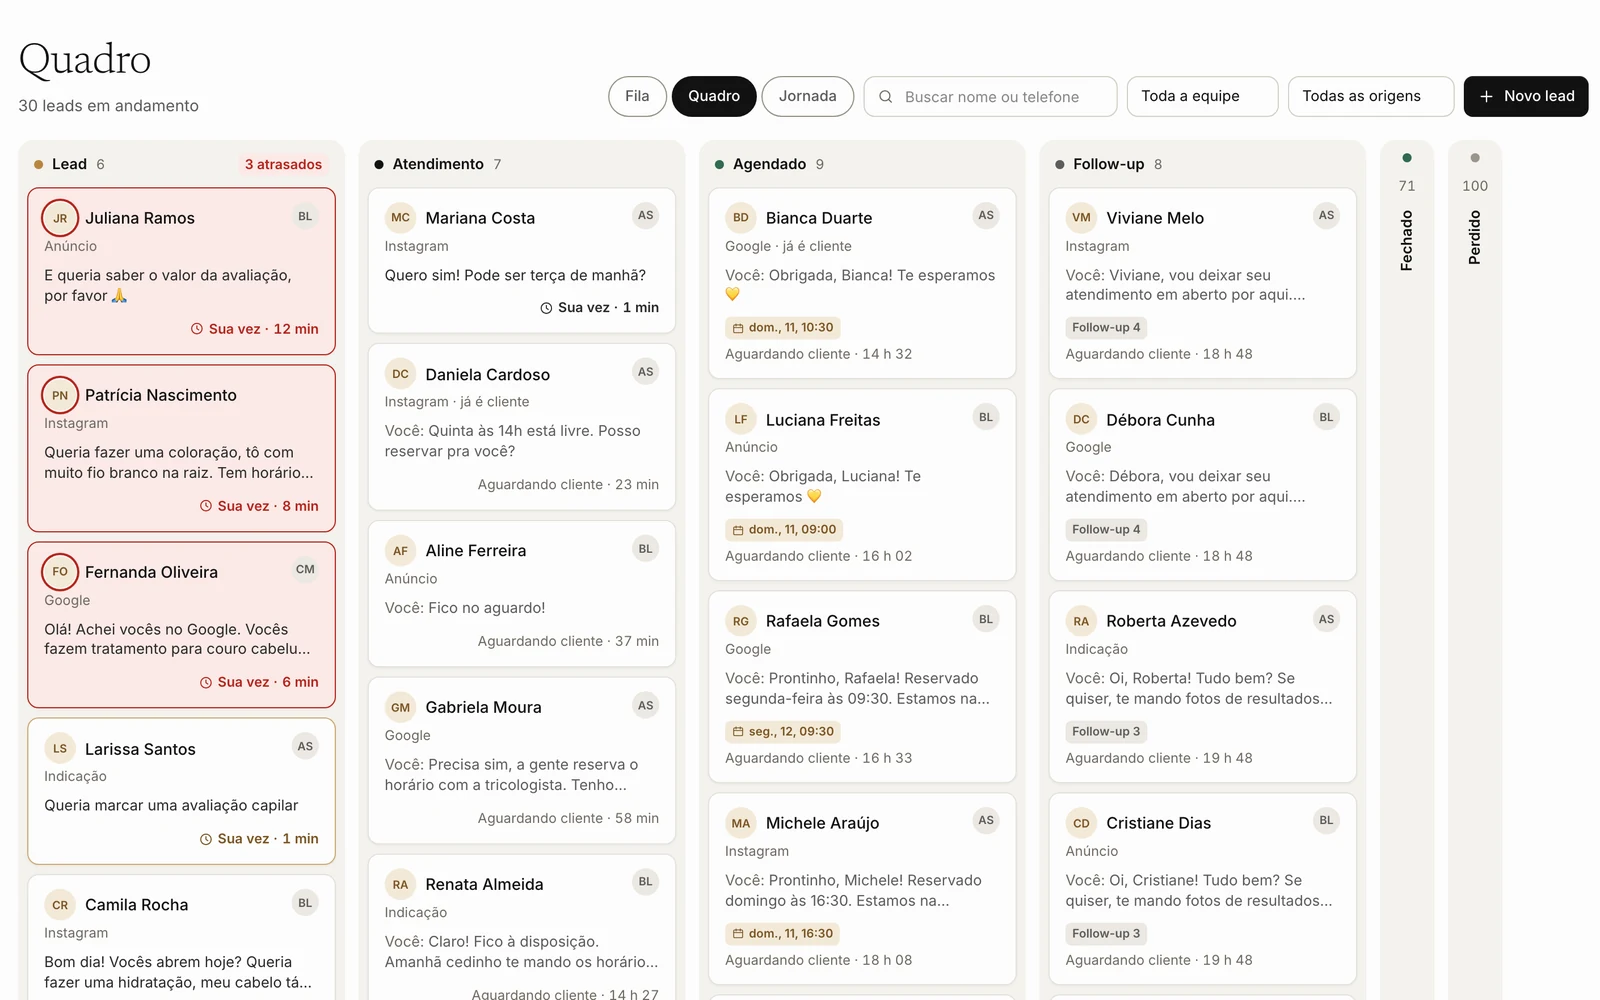Click the dom., 11, 09:00 appointment chip
Image resolution: width=1600 pixels, height=1000 pixels.
[x=784, y=530]
